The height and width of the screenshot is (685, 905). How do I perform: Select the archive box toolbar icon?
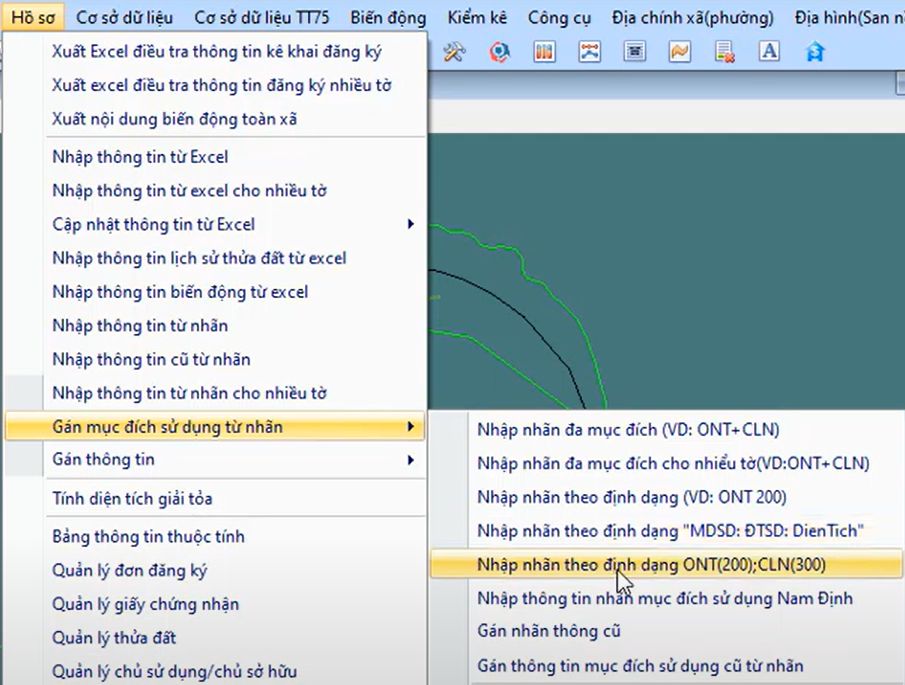click(634, 52)
